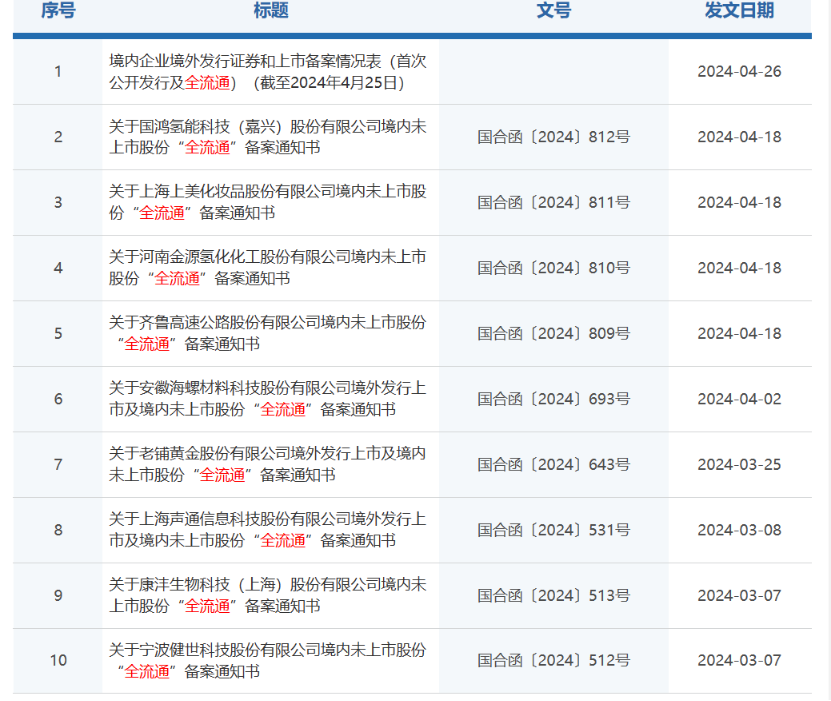This screenshot has width=831, height=701.
Task: Open the 老铺黄金 备案通知书 link
Action: pyautogui.click(x=268, y=465)
